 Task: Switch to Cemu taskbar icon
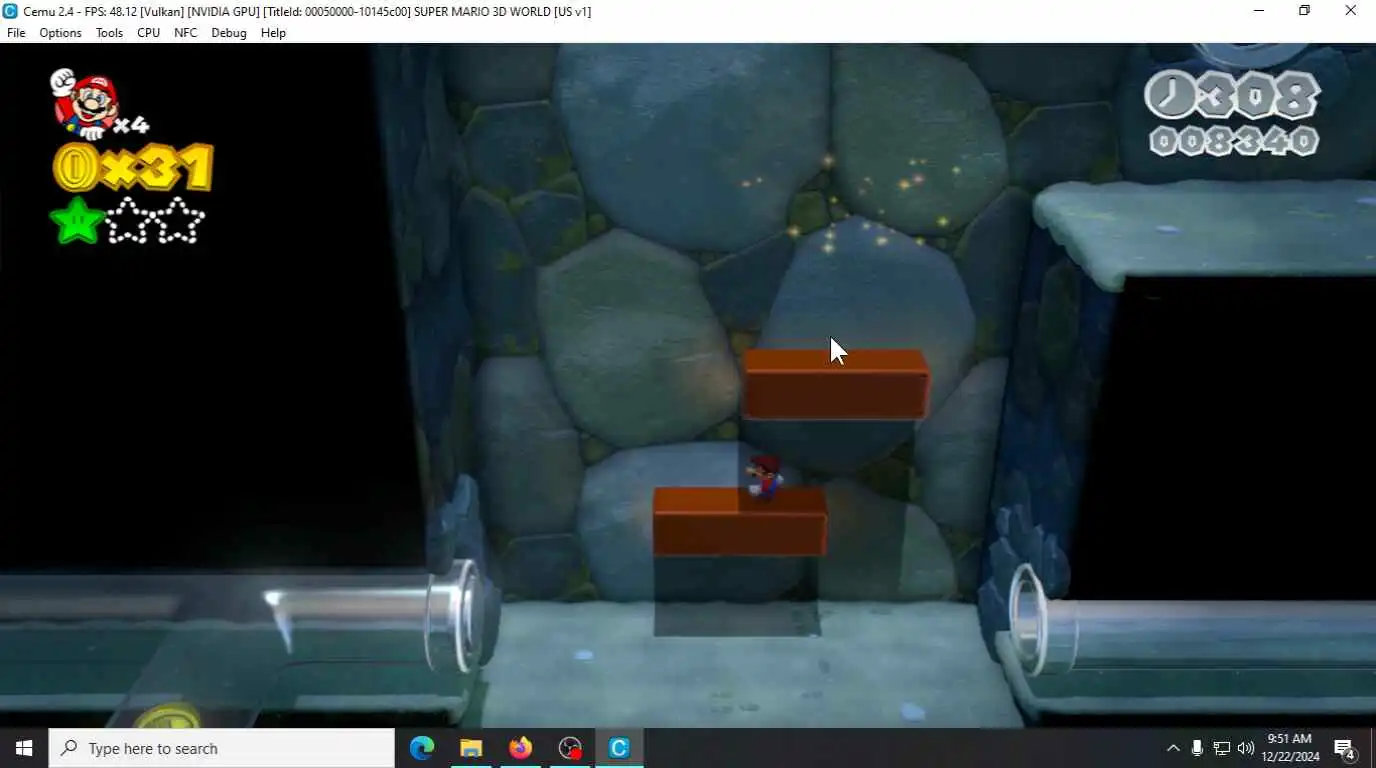619,748
